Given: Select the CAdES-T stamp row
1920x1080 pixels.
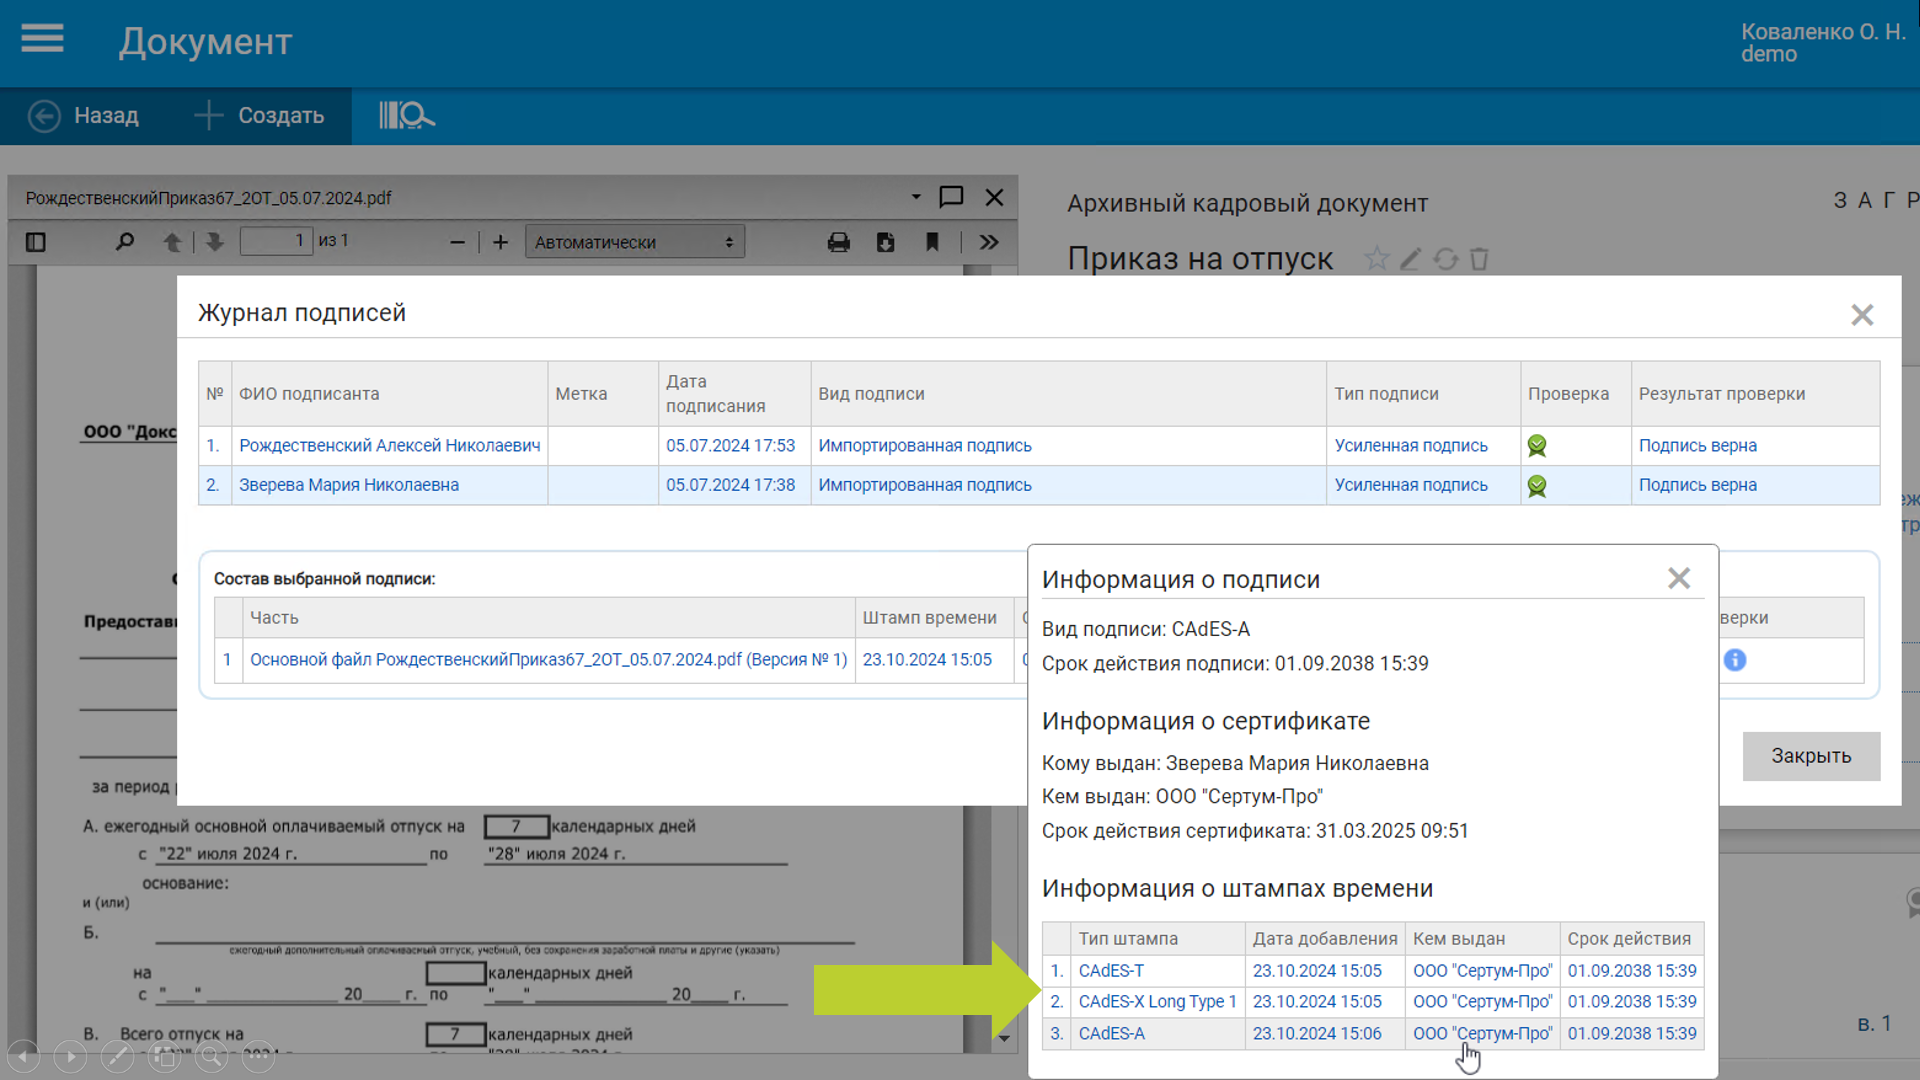Looking at the screenshot, I should [x=1373, y=971].
